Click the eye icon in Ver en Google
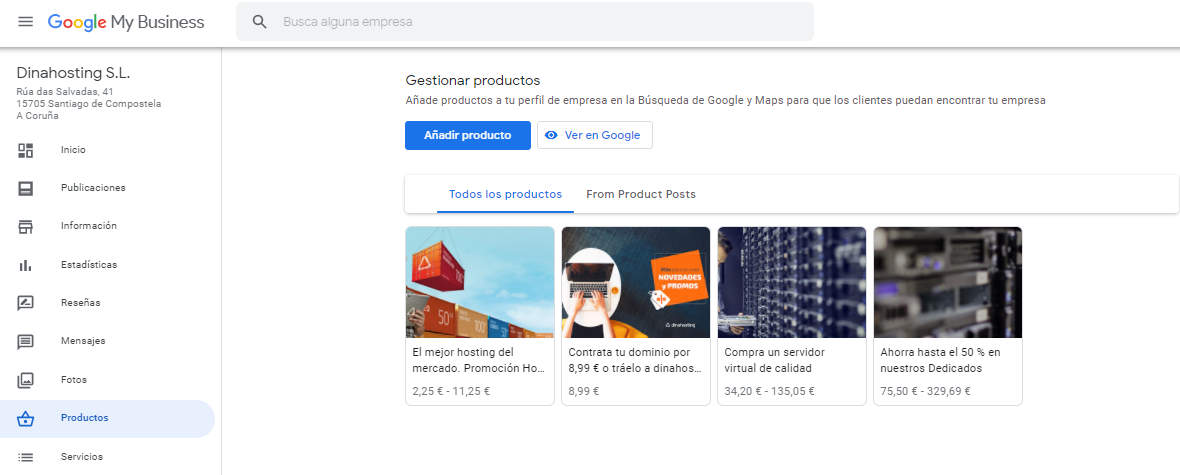Image resolution: width=1180 pixels, height=475 pixels. [x=552, y=135]
